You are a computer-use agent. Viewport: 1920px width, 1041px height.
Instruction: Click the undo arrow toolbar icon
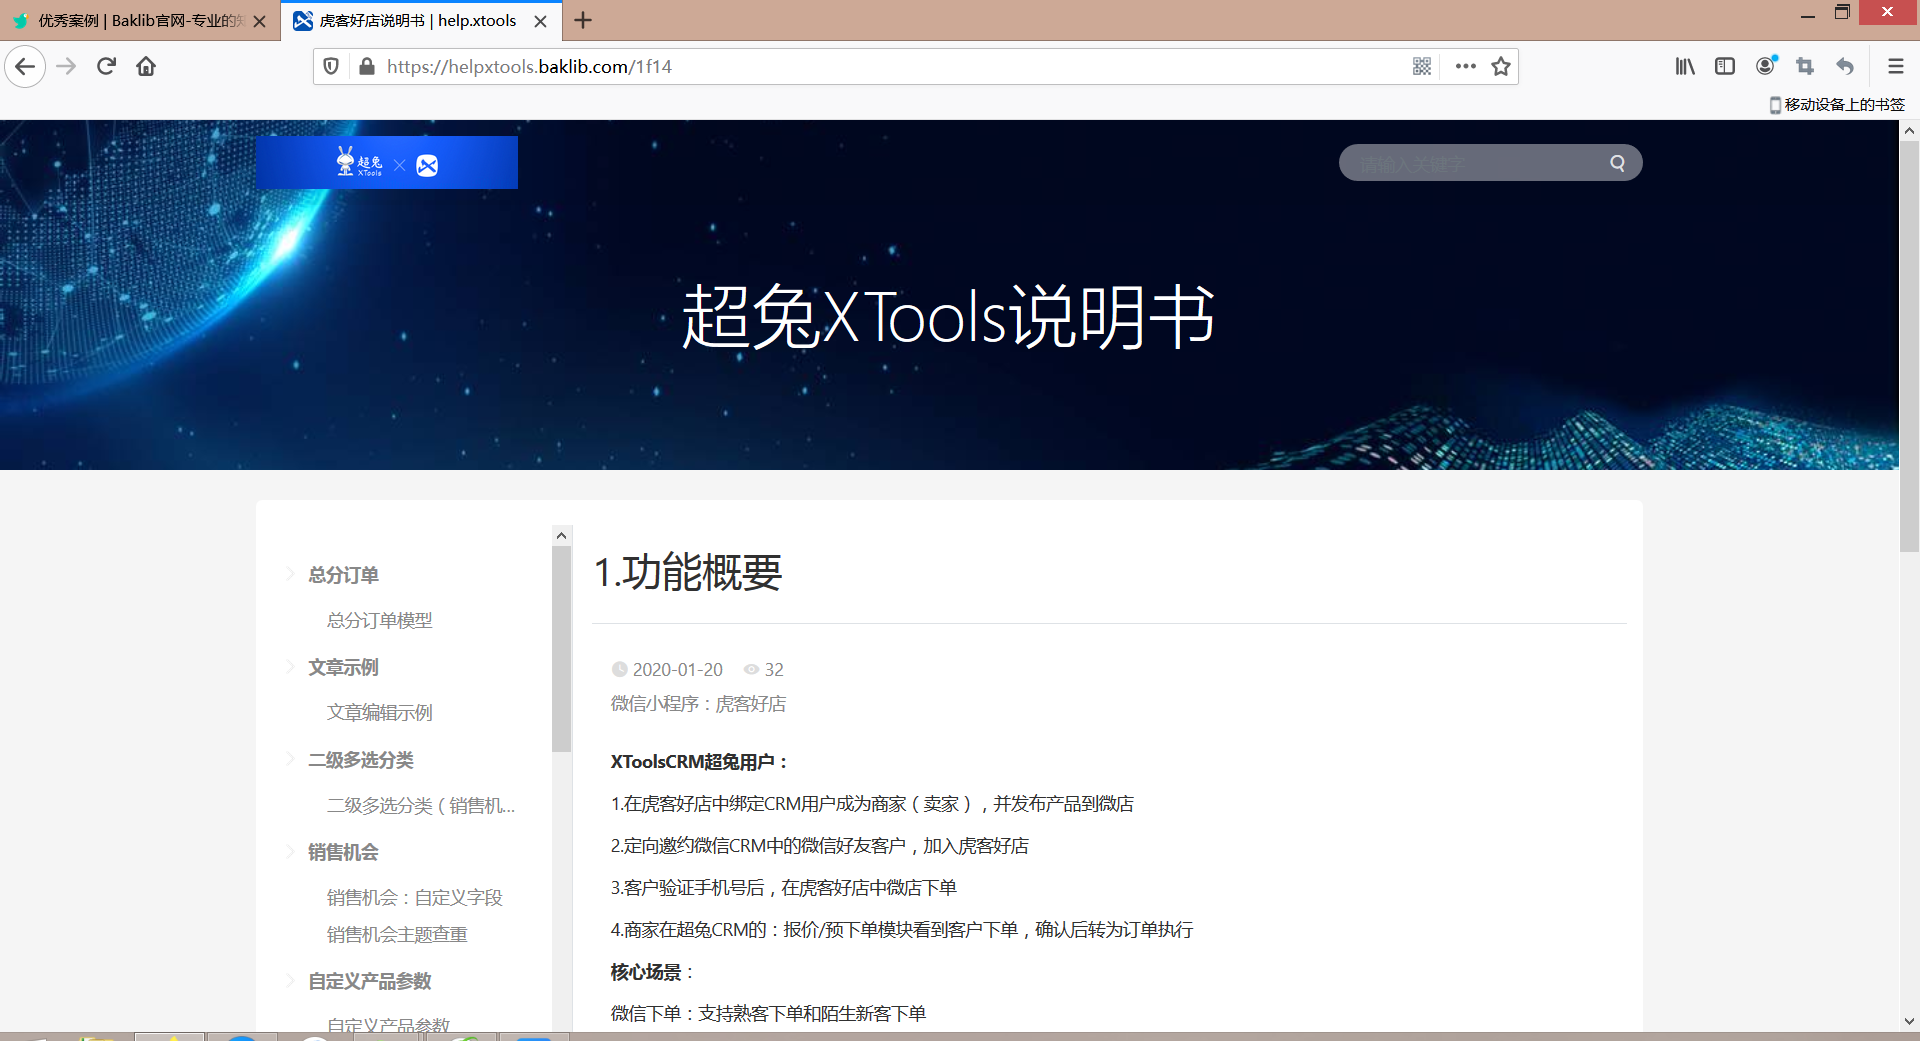1845,67
